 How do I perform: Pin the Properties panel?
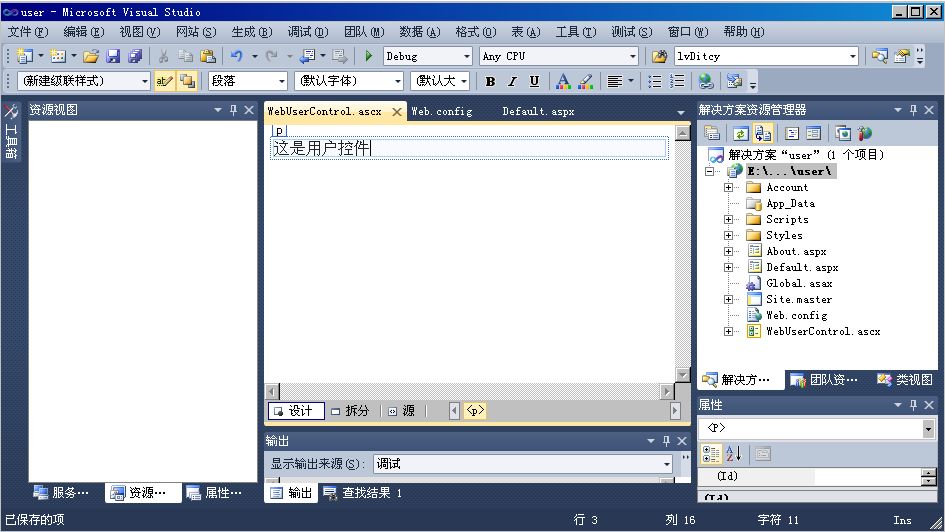coord(913,405)
